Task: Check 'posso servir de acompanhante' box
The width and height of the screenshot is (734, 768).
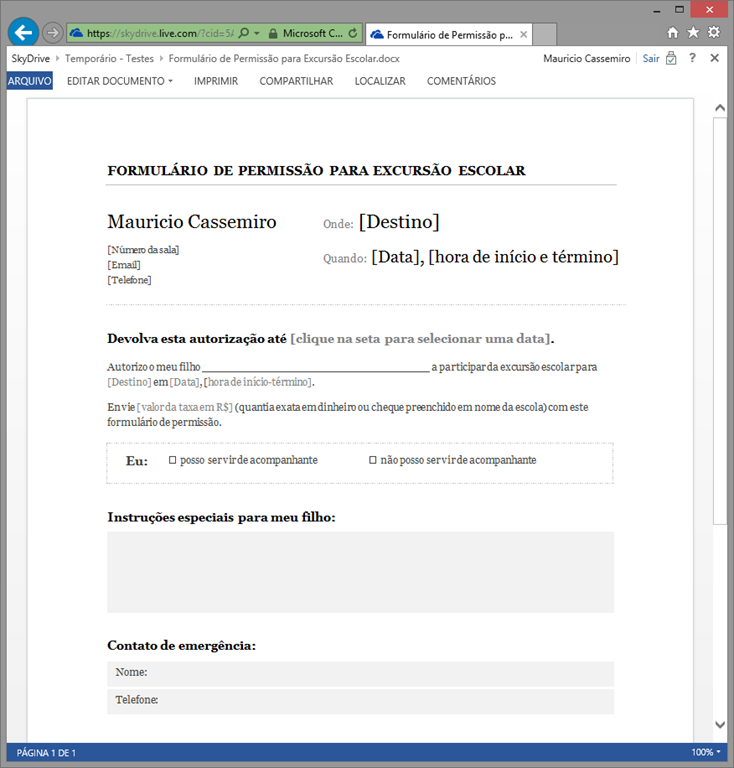Action: [x=173, y=460]
